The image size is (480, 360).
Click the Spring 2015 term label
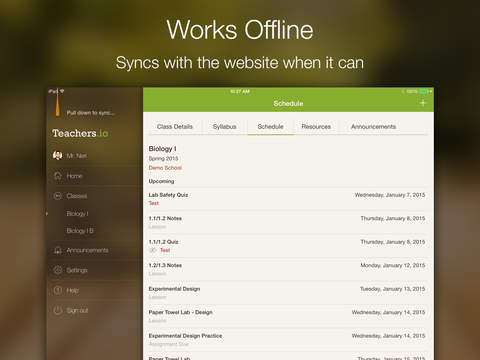click(x=163, y=158)
